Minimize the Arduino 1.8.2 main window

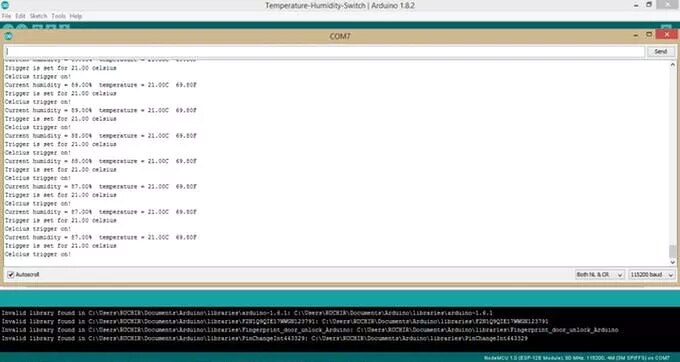click(x=636, y=5)
